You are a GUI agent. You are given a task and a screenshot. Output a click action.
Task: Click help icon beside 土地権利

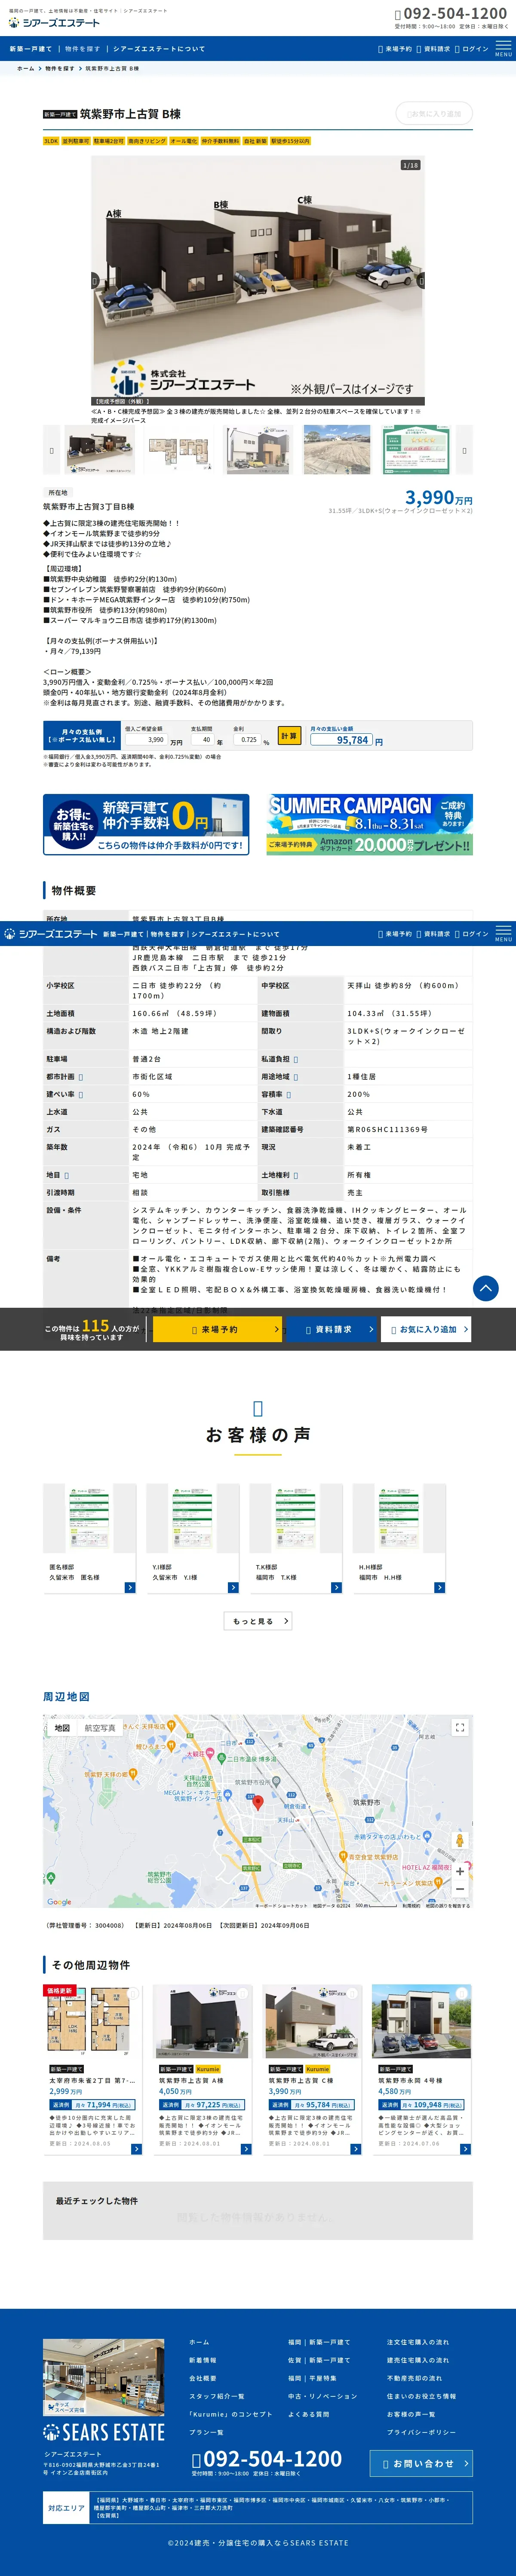(296, 1175)
